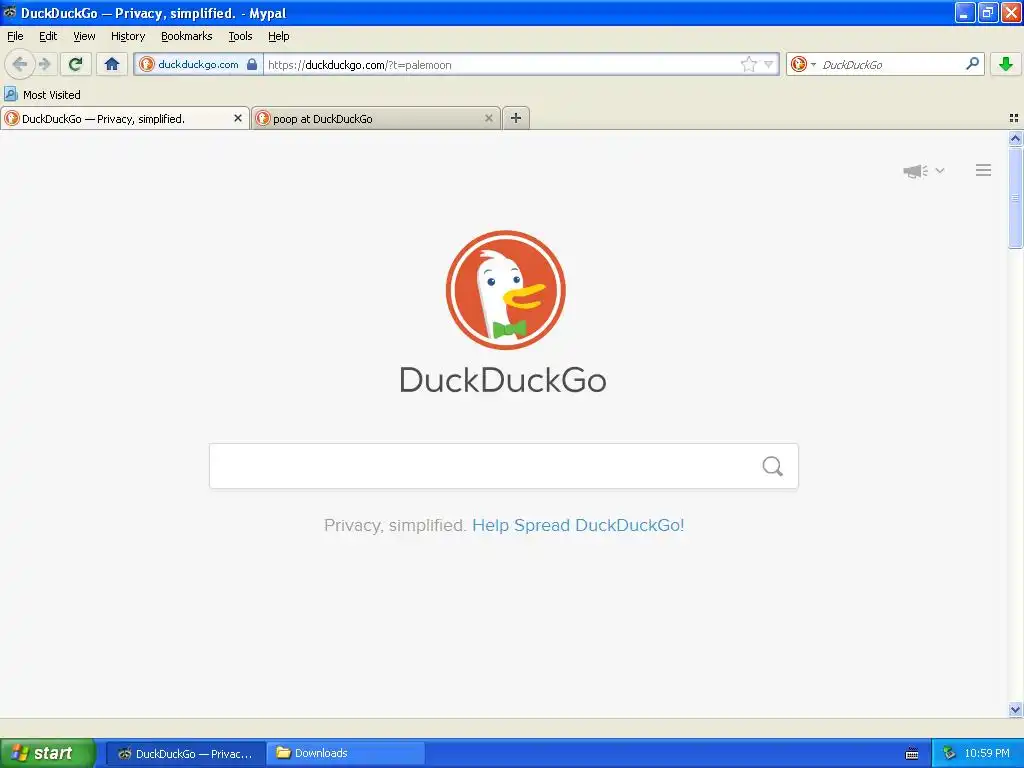Image resolution: width=1024 pixels, height=768 pixels.
Task: Click the padlock security icon
Action: point(252,64)
